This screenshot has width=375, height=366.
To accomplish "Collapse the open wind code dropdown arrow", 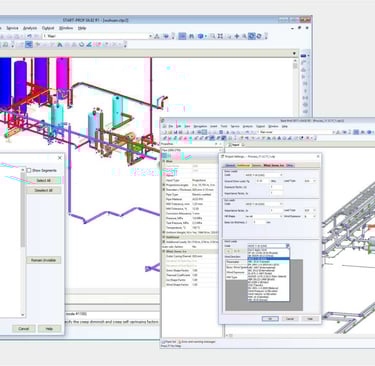I will click(287, 246).
